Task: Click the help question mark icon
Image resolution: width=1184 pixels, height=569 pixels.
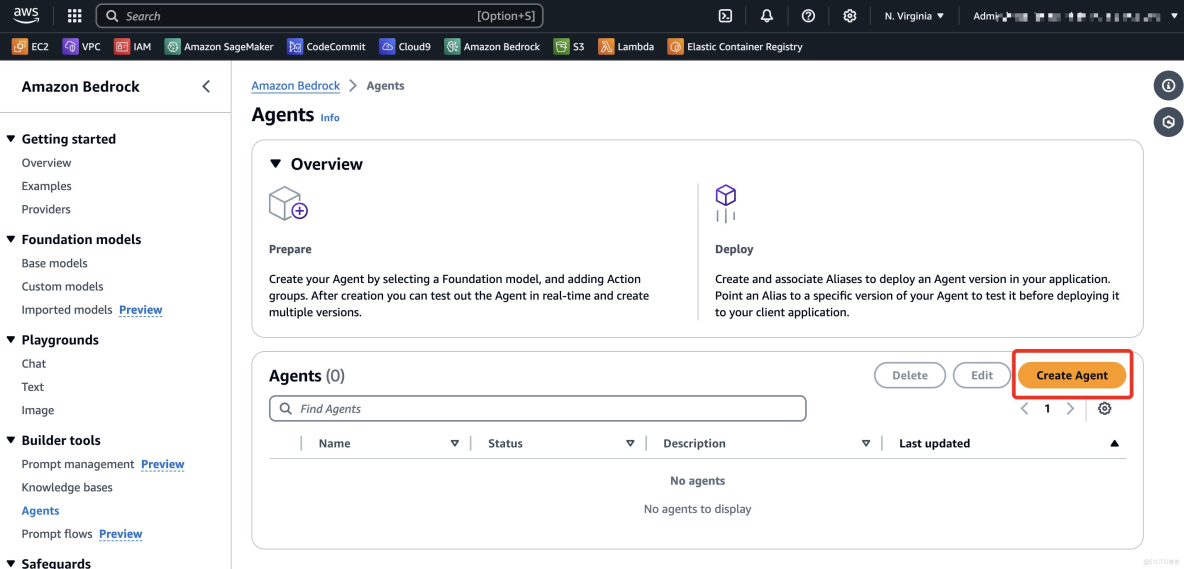Action: [x=808, y=16]
